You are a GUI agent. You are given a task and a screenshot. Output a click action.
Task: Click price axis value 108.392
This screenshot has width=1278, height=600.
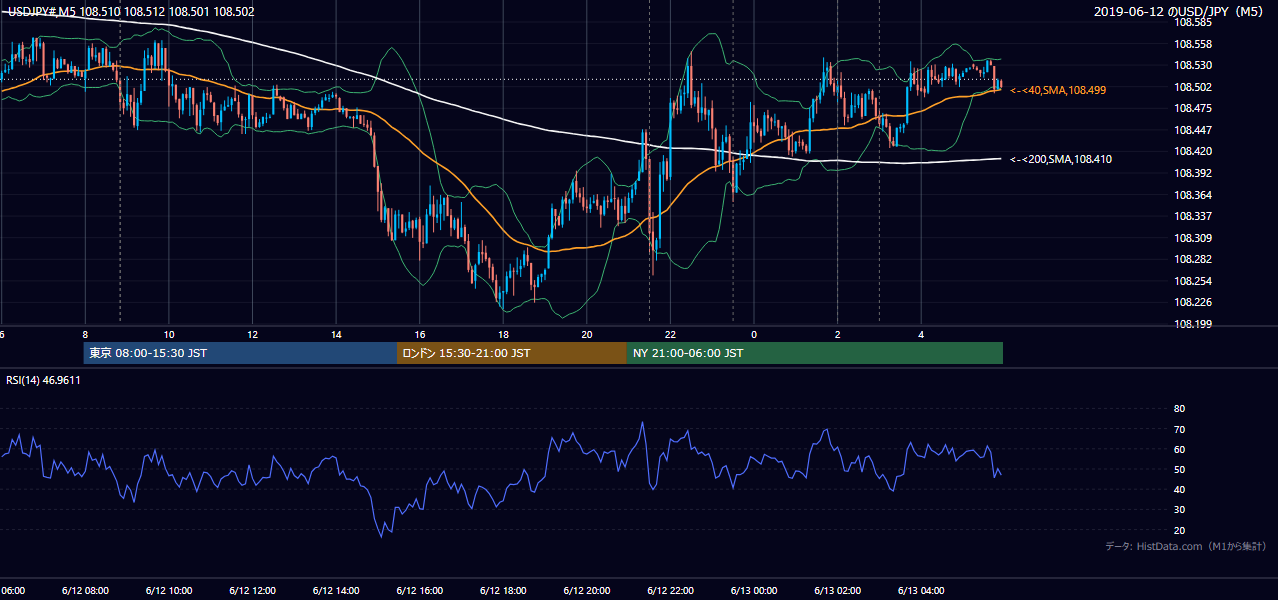click(1193, 173)
